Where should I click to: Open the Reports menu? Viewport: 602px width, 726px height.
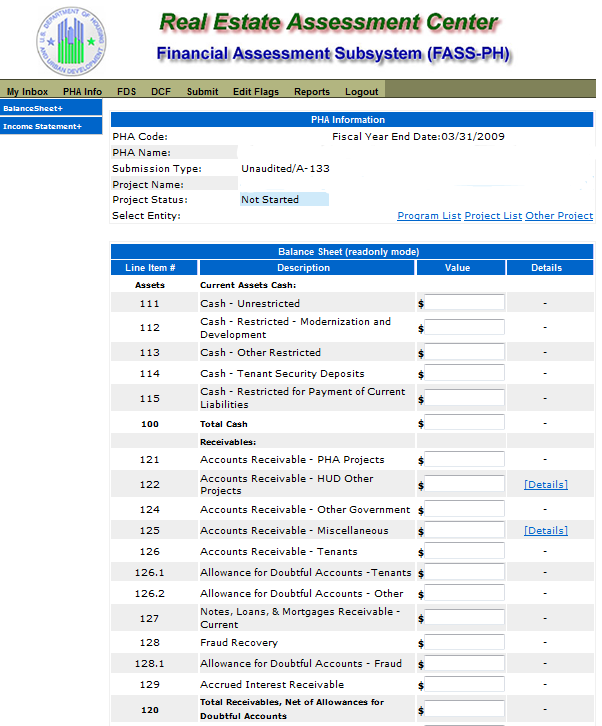[x=312, y=91]
